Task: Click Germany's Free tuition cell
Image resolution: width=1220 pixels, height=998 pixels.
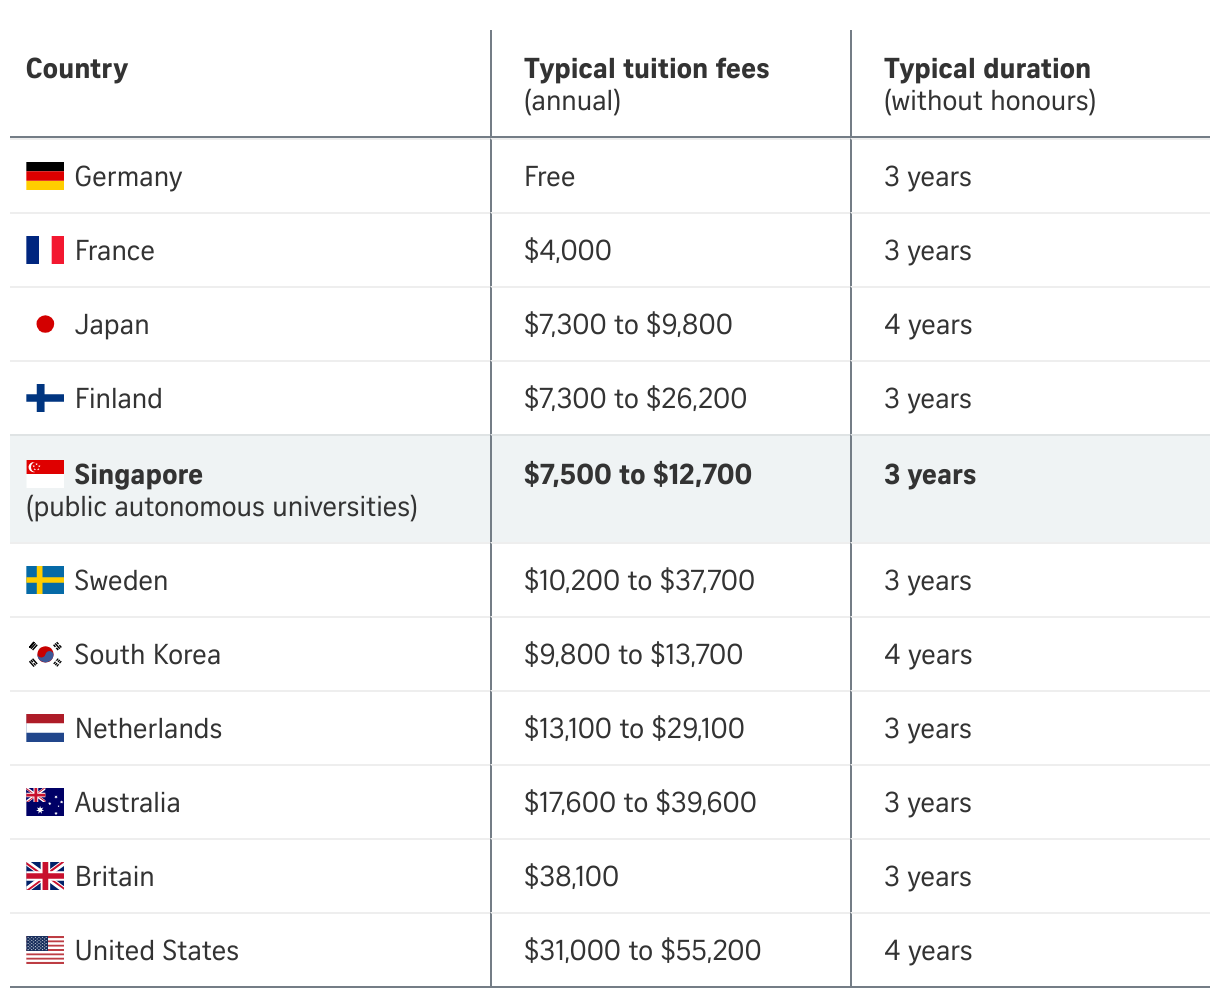Action: pyautogui.click(x=549, y=177)
